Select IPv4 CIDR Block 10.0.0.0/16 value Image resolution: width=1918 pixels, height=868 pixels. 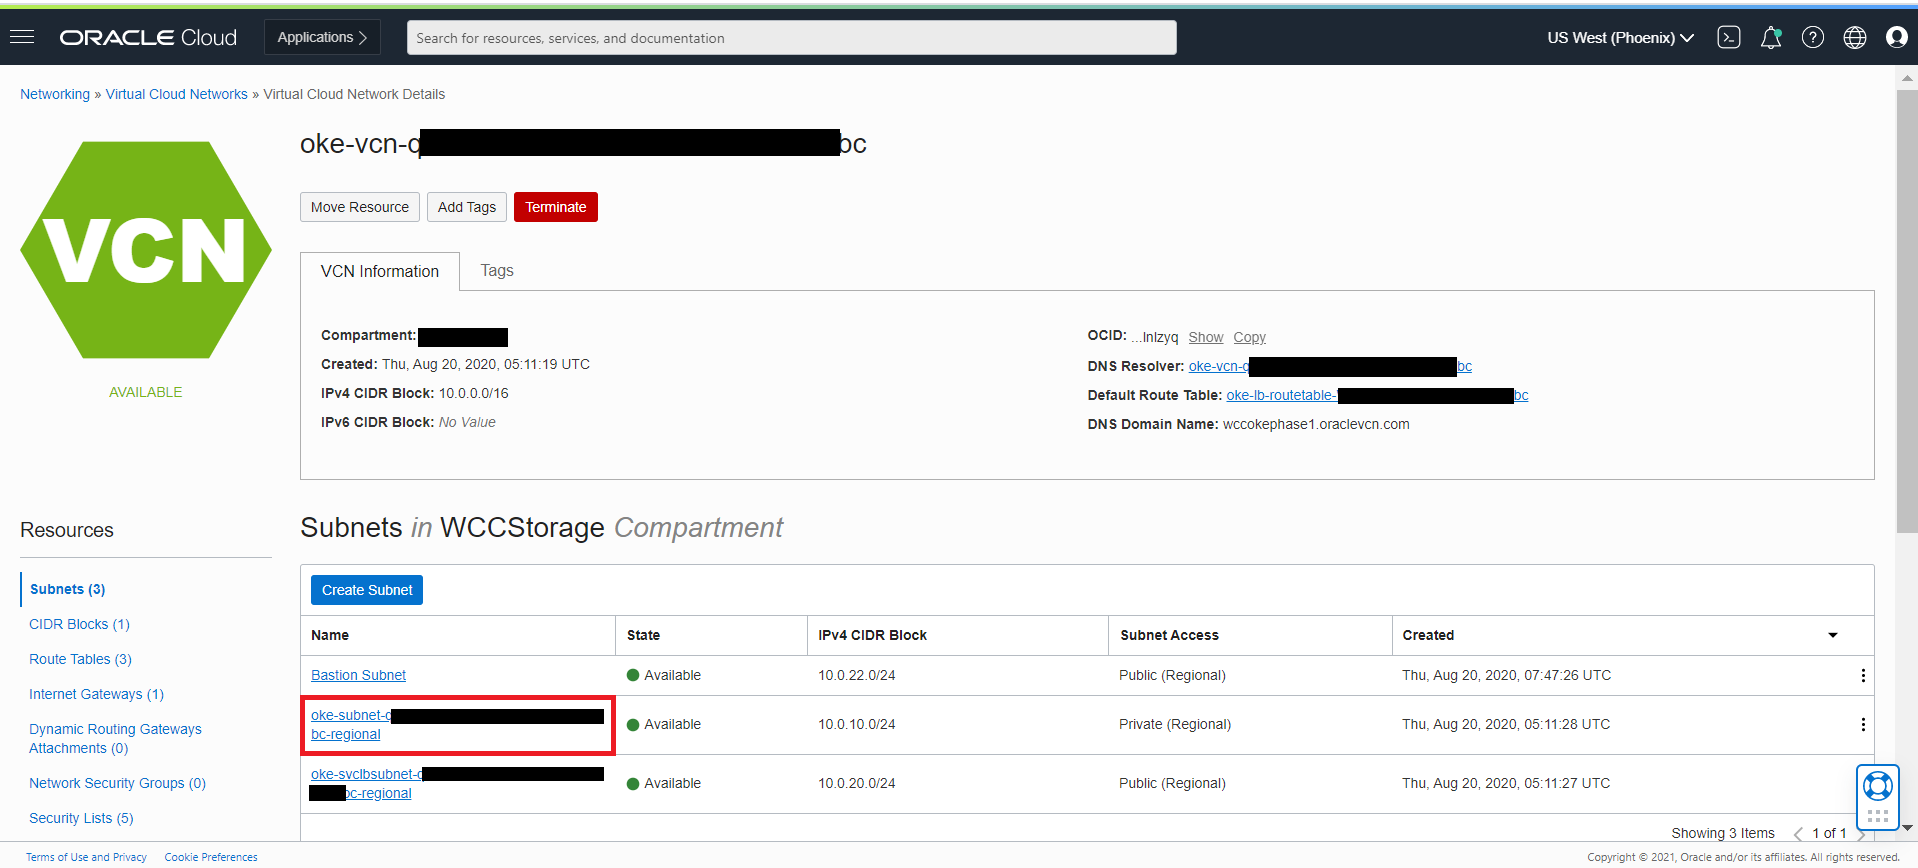[x=473, y=393]
